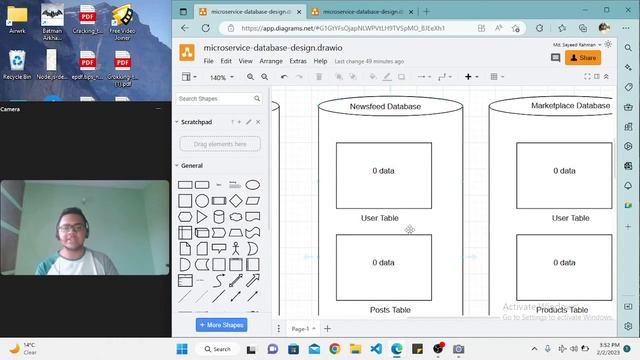Collapse the menu bar with double chevron
This screenshot has width=640, height=360.
coord(606,76)
